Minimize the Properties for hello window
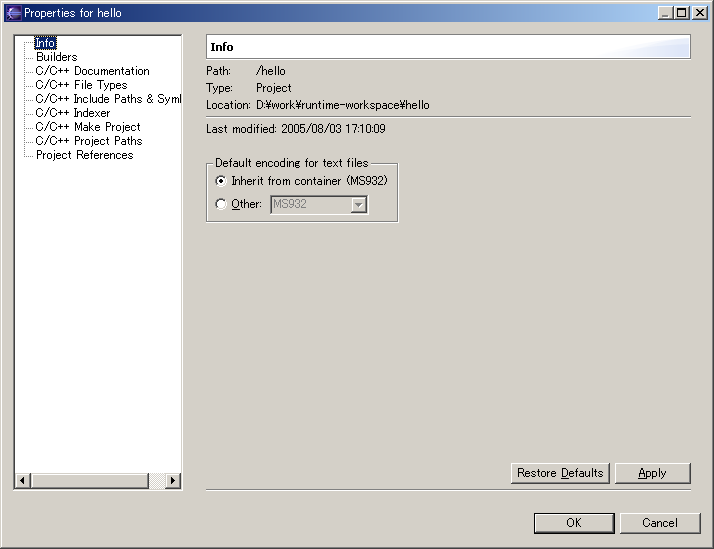This screenshot has height=549, width=714. [665, 13]
